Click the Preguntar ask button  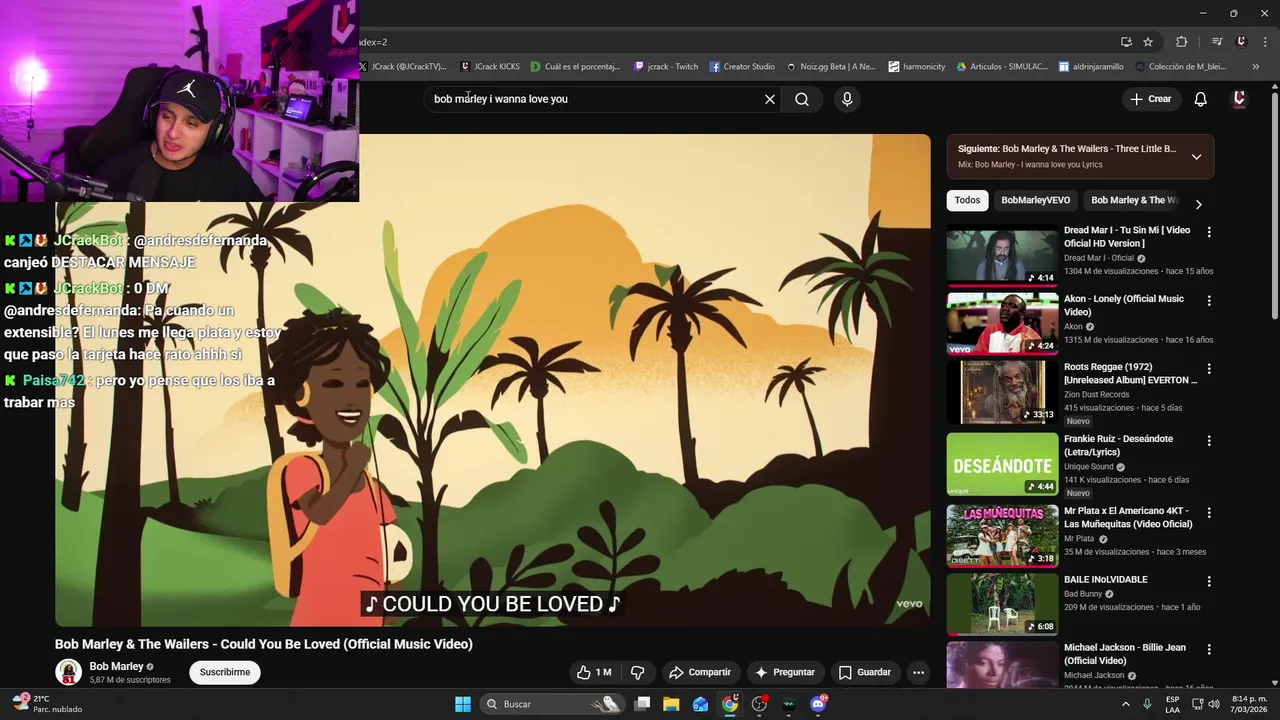786,672
